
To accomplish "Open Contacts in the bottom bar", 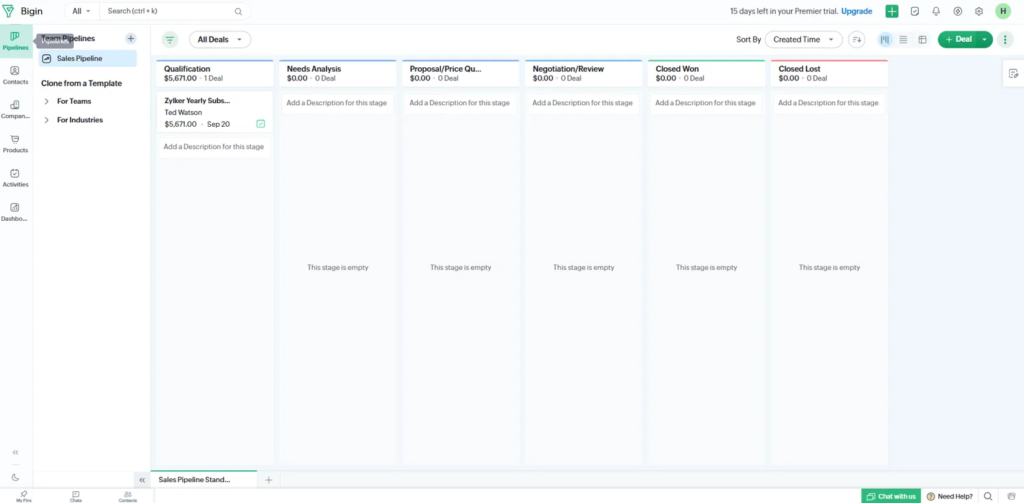I will [x=127, y=496].
